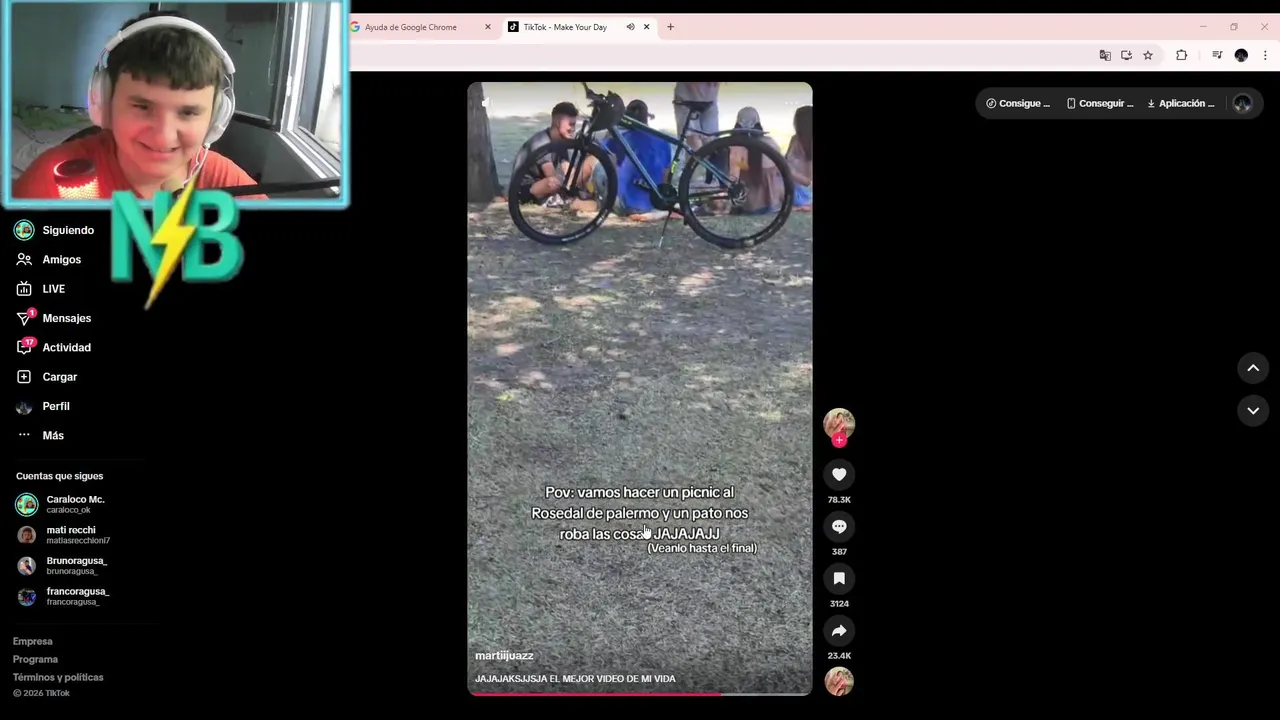Like the video with heart icon
The image size is (1280, 720).
pyautogui.click(x=839, y=475)
